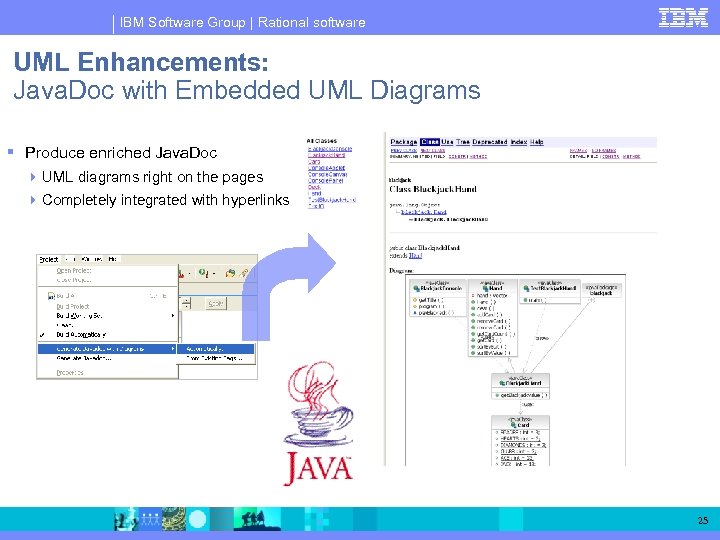The height and width of the screenshot is (540, 720).
Task: Click the FRAMES link in navigation bar
Action: (578, 150)
